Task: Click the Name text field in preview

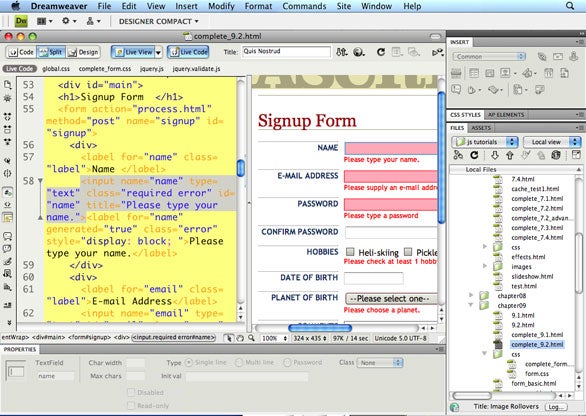Action: tap(391, 148)
